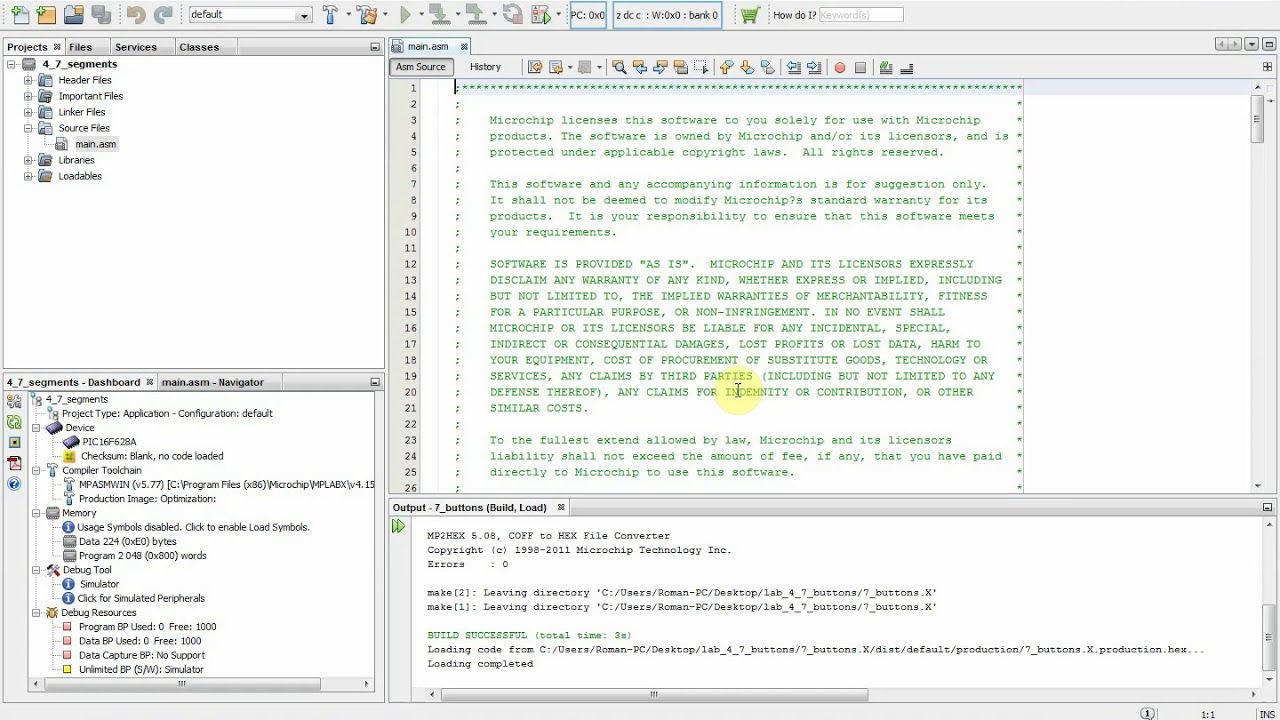The width and height of the screenshot is (1280, 720).
Task: Click the Shift Line Right icon
Action: coord(814,67)
